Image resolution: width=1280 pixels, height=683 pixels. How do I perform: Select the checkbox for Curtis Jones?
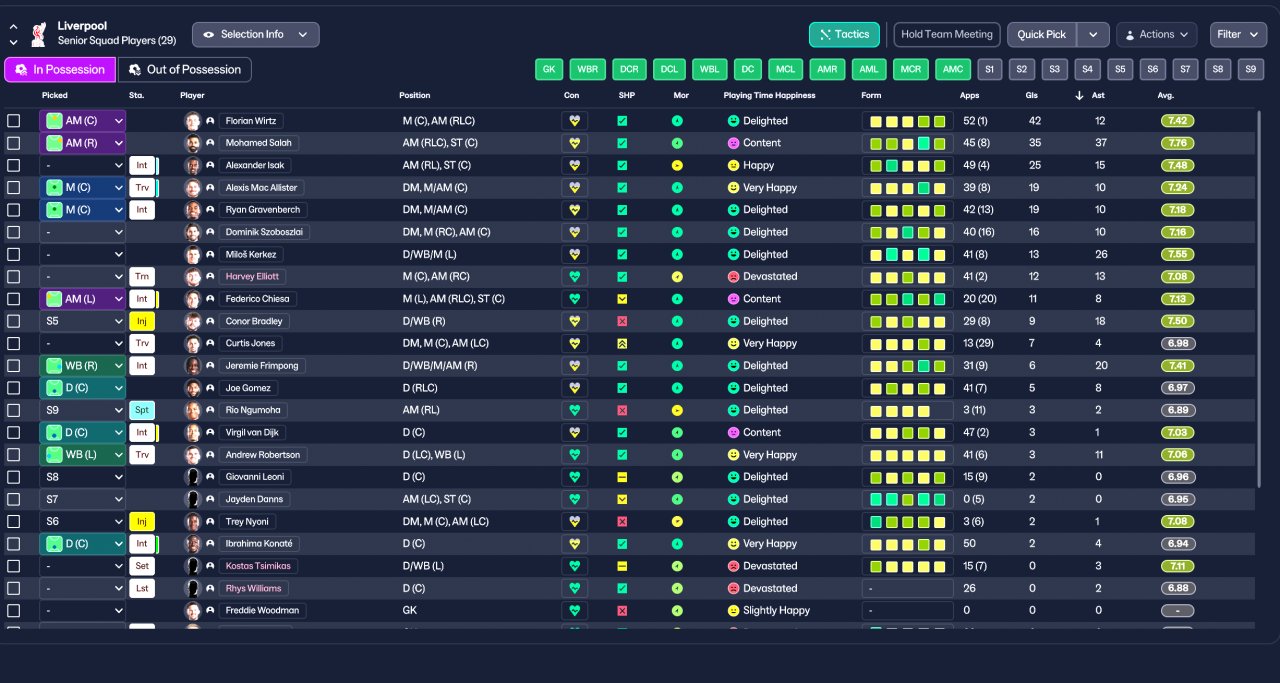13,343
